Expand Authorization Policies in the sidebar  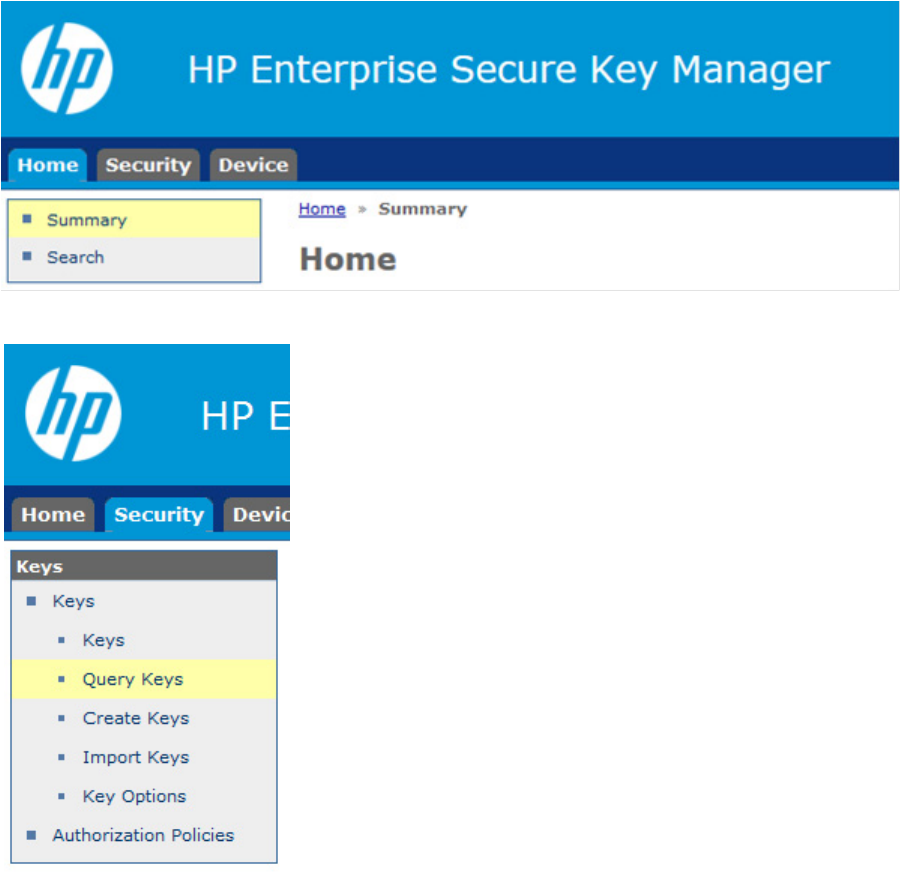pos(144,836)
